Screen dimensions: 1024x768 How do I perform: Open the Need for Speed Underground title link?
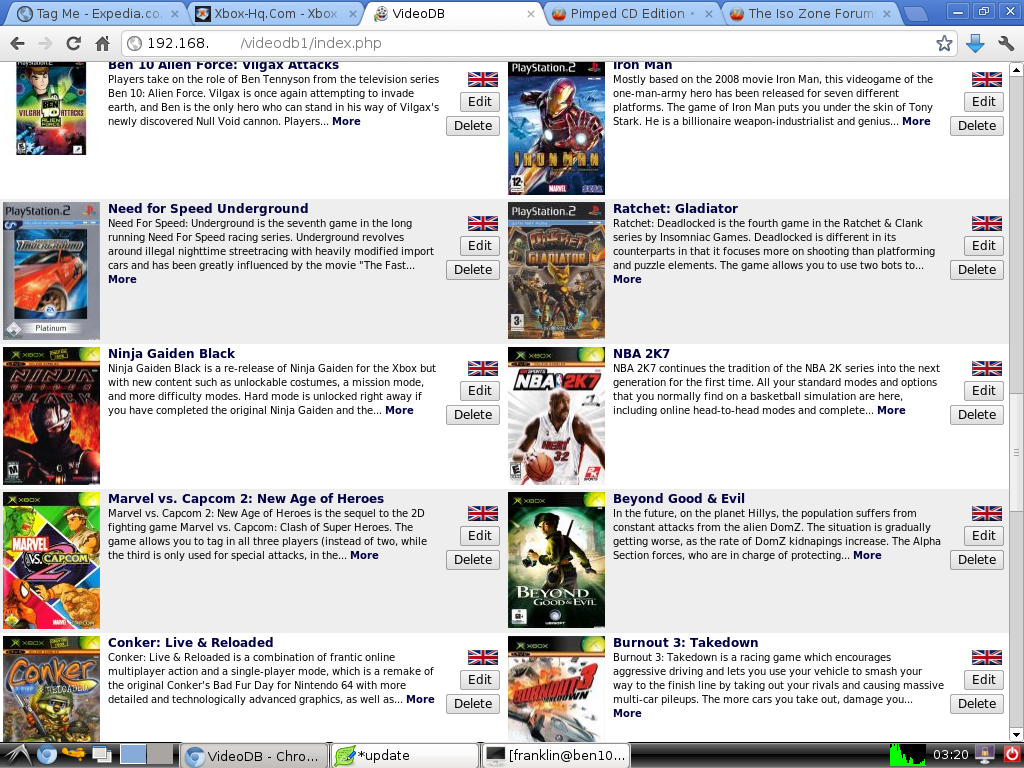(x=208, y=208)
